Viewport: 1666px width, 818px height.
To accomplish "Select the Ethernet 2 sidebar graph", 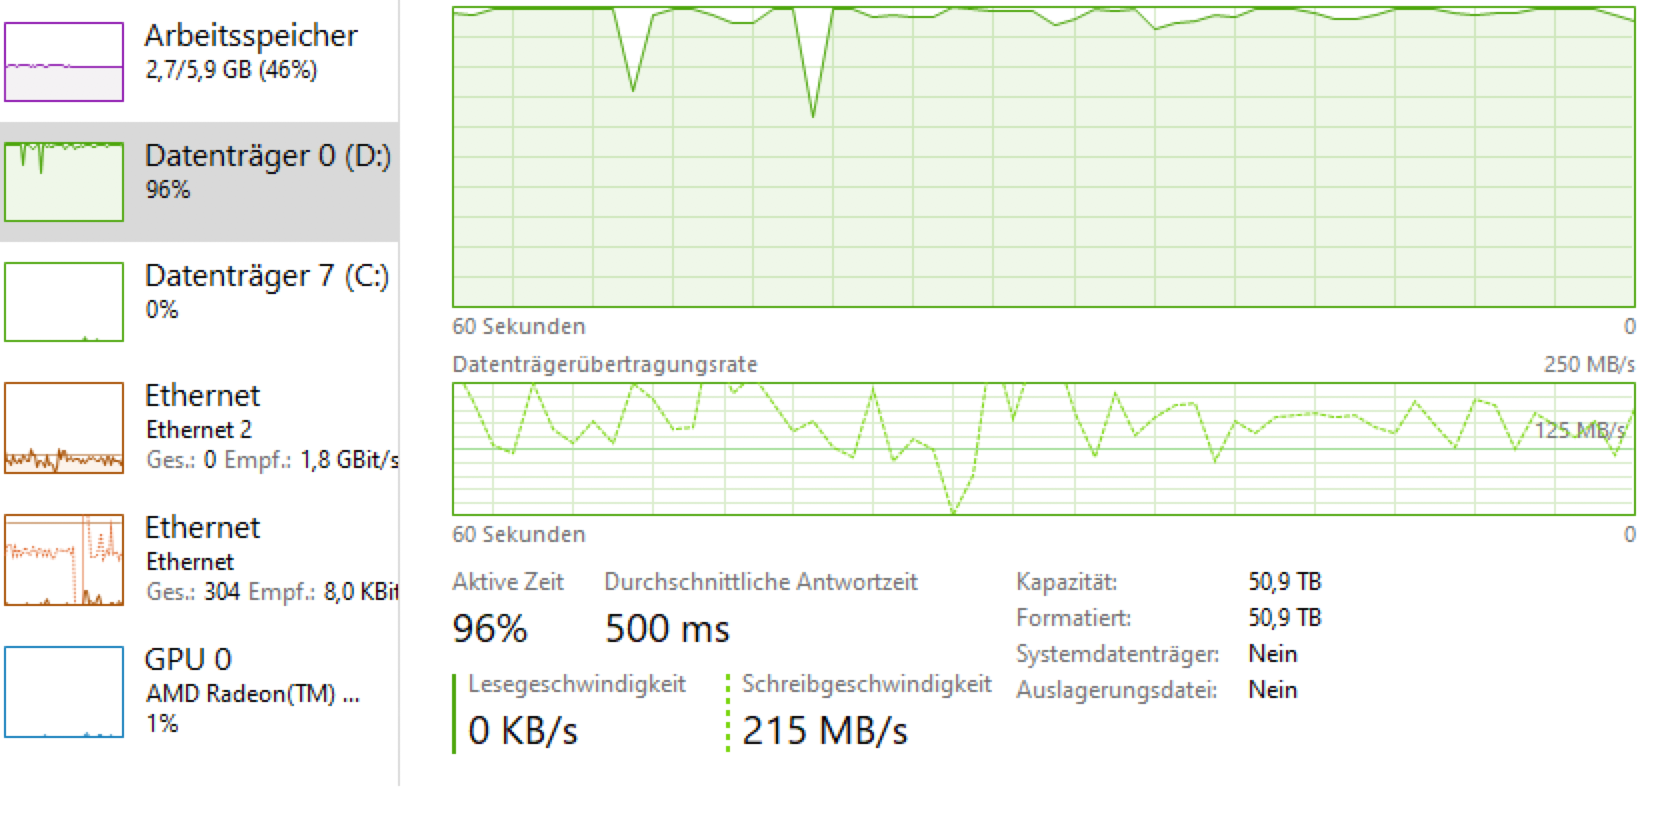I will 63,428.
